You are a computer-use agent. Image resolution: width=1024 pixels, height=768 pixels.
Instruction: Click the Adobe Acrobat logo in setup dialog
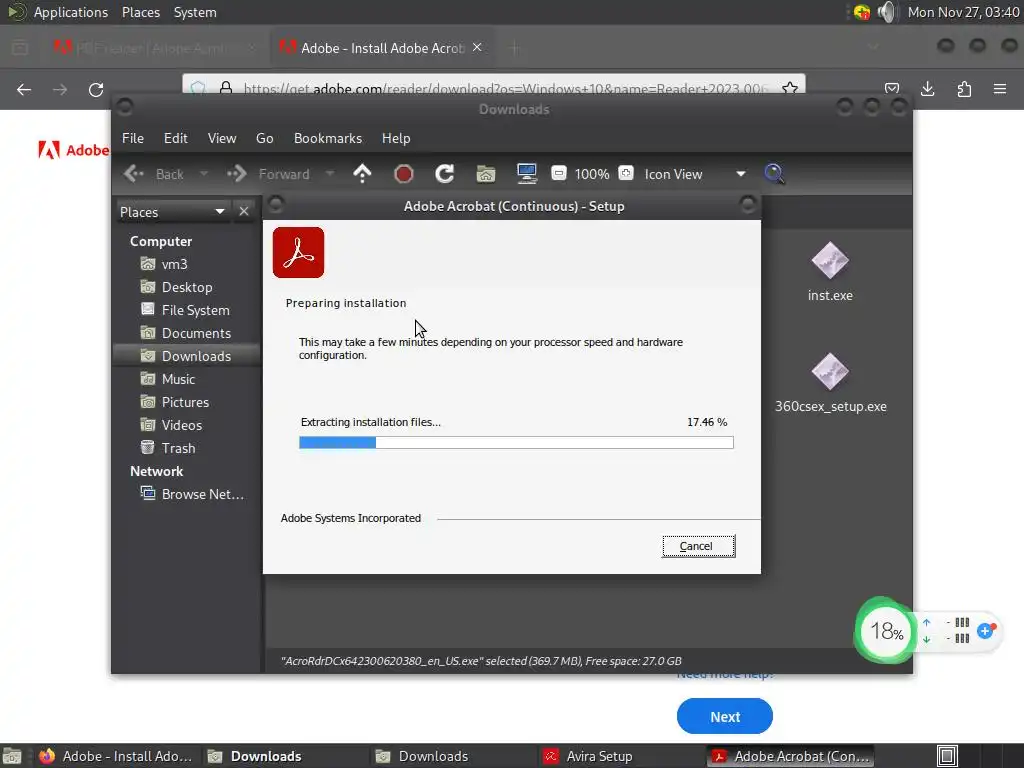[298, 253]
